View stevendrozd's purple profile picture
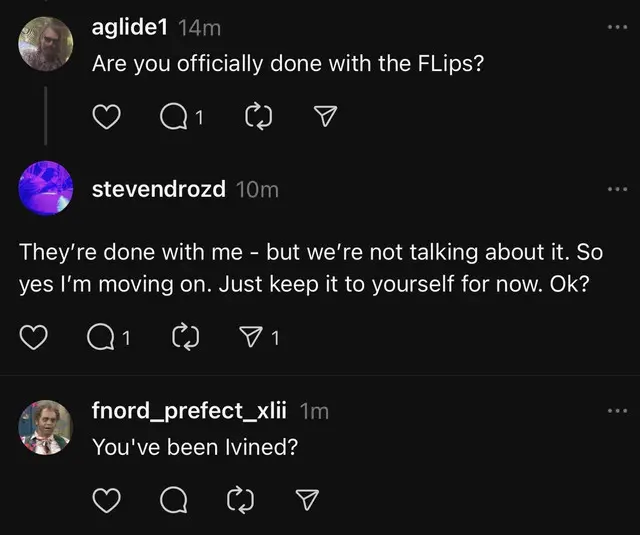 46,188
